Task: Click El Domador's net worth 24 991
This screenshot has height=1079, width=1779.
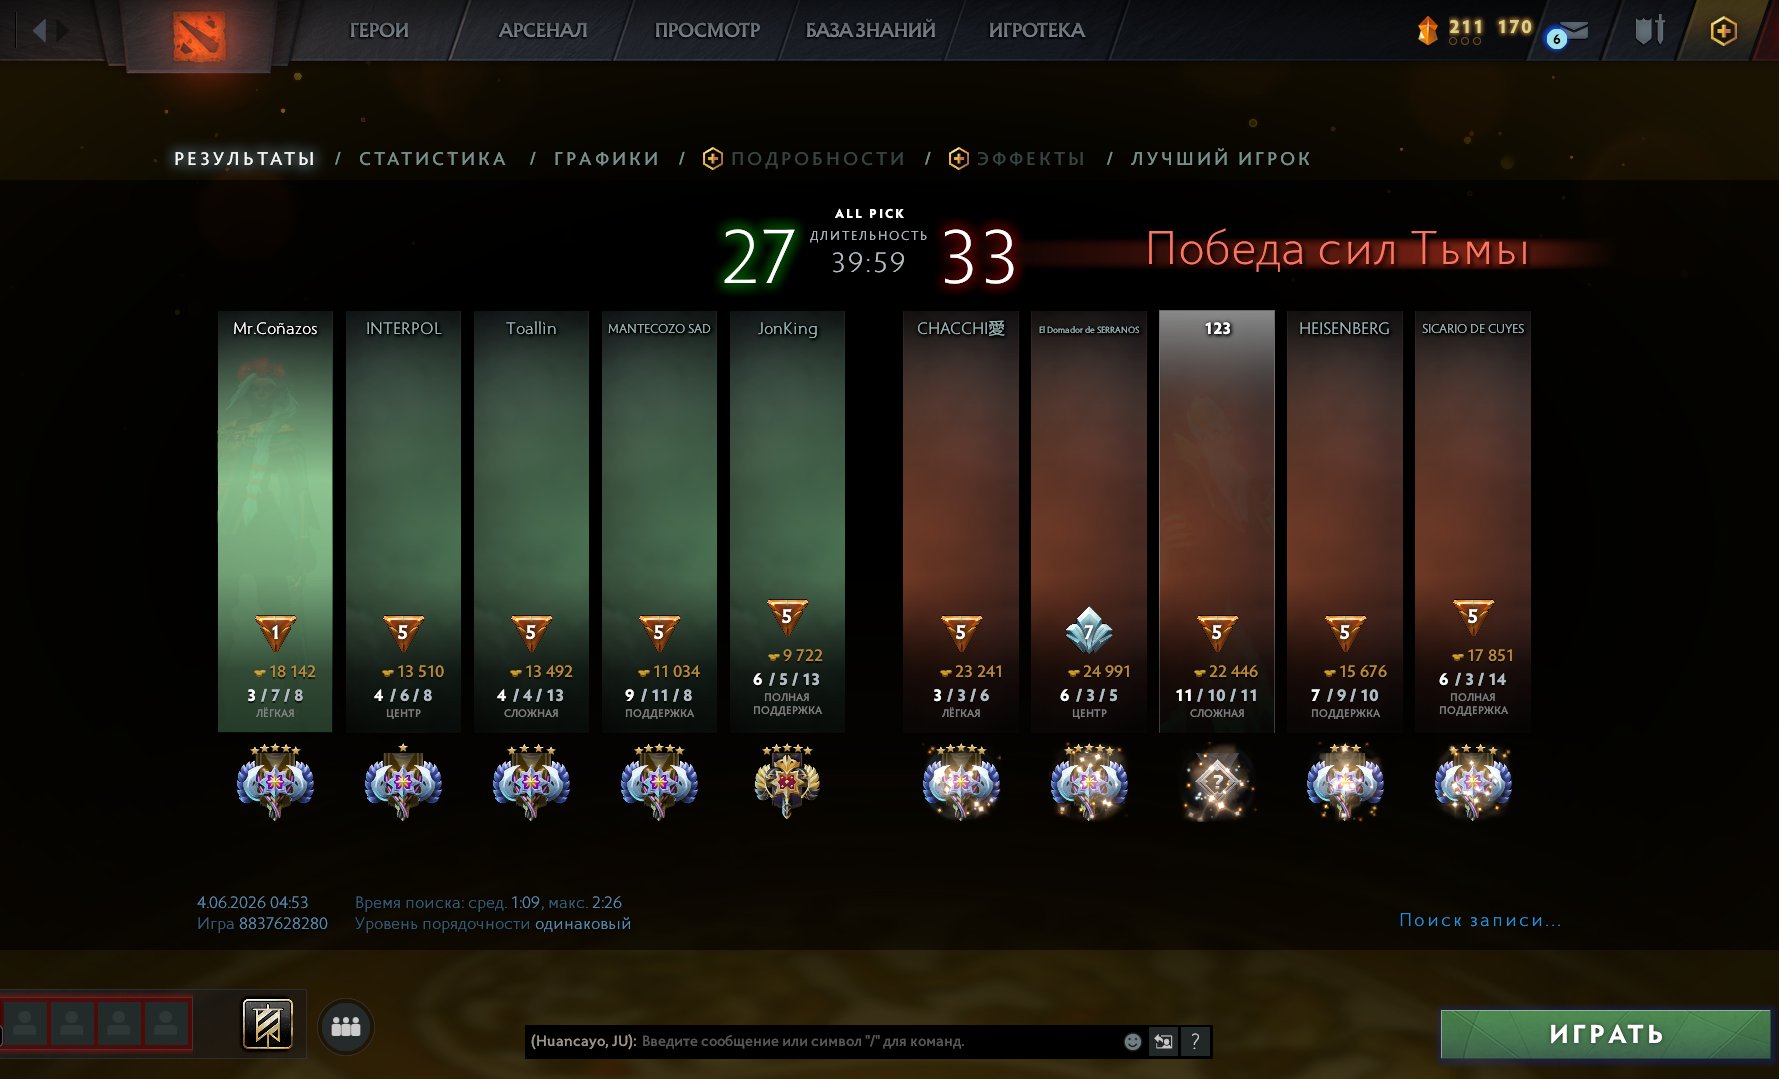Action: pyautogui.click(x=1106, y=671)
